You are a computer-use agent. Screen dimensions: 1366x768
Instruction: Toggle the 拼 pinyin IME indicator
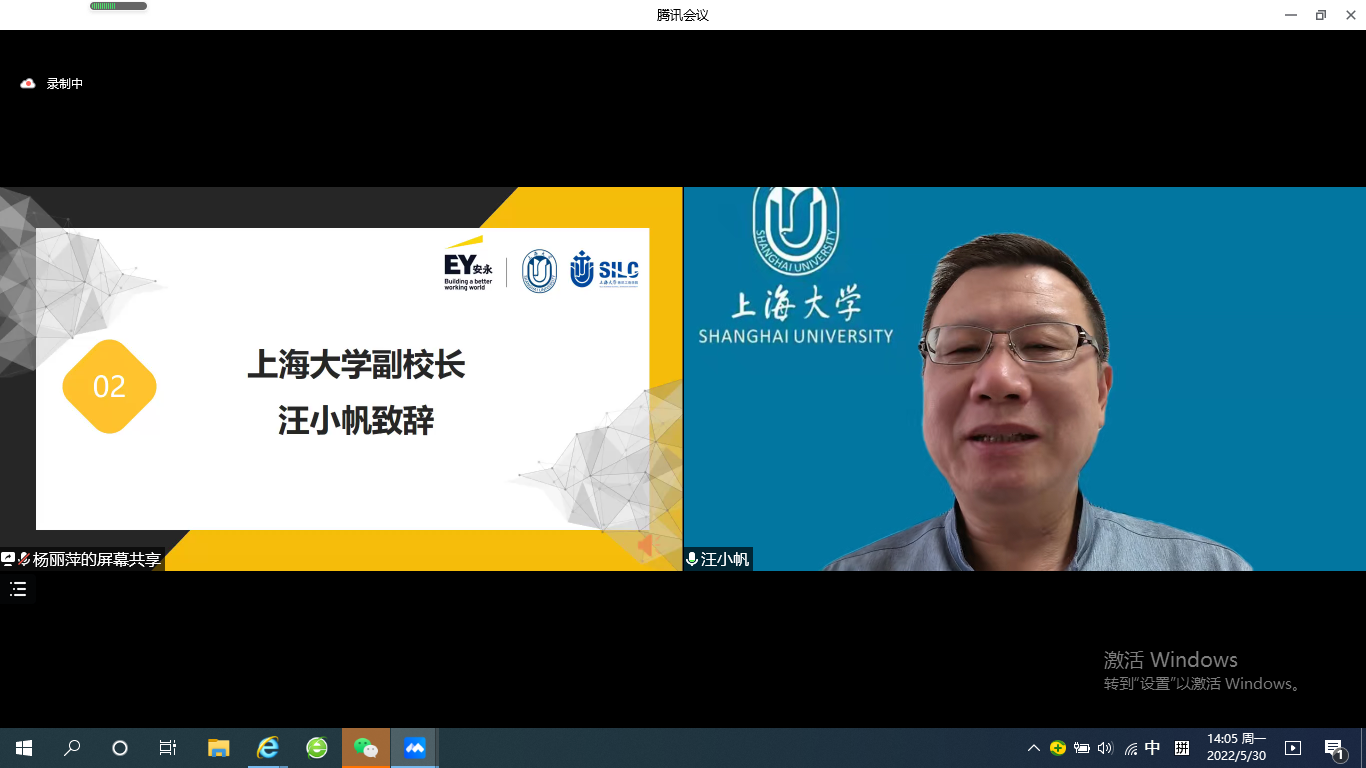[1182, 748]
